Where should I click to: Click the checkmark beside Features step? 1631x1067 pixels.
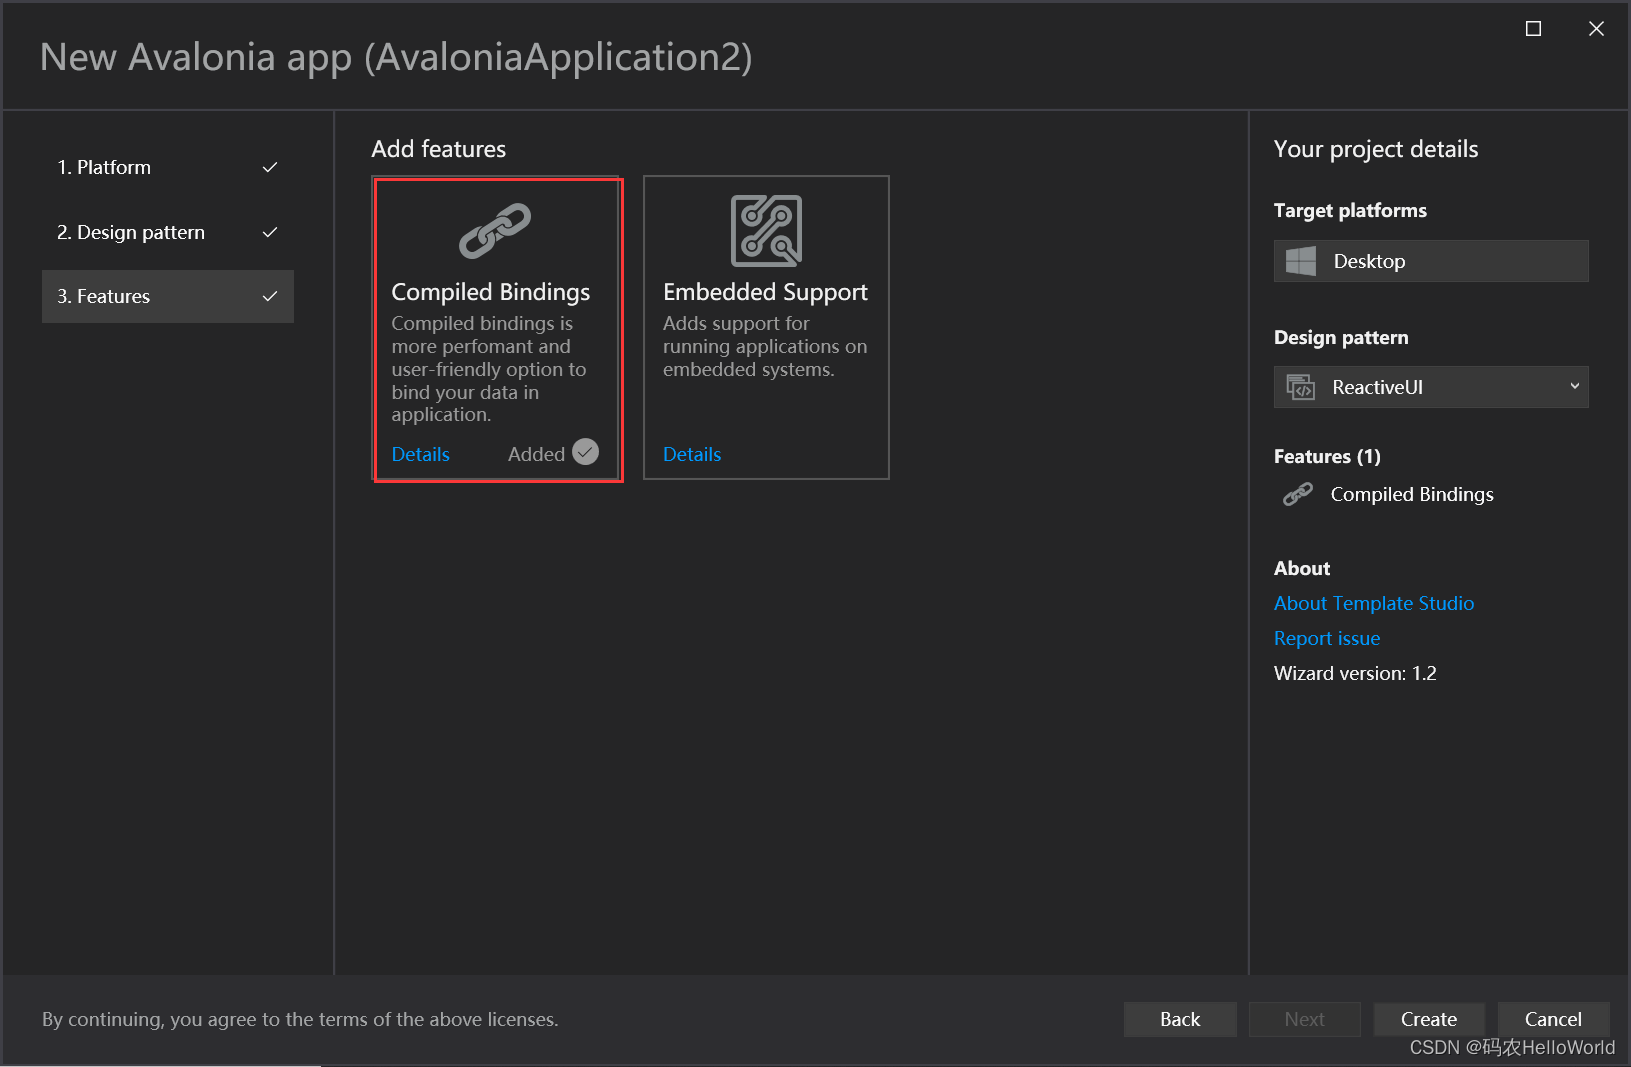(x=270, y=296)
